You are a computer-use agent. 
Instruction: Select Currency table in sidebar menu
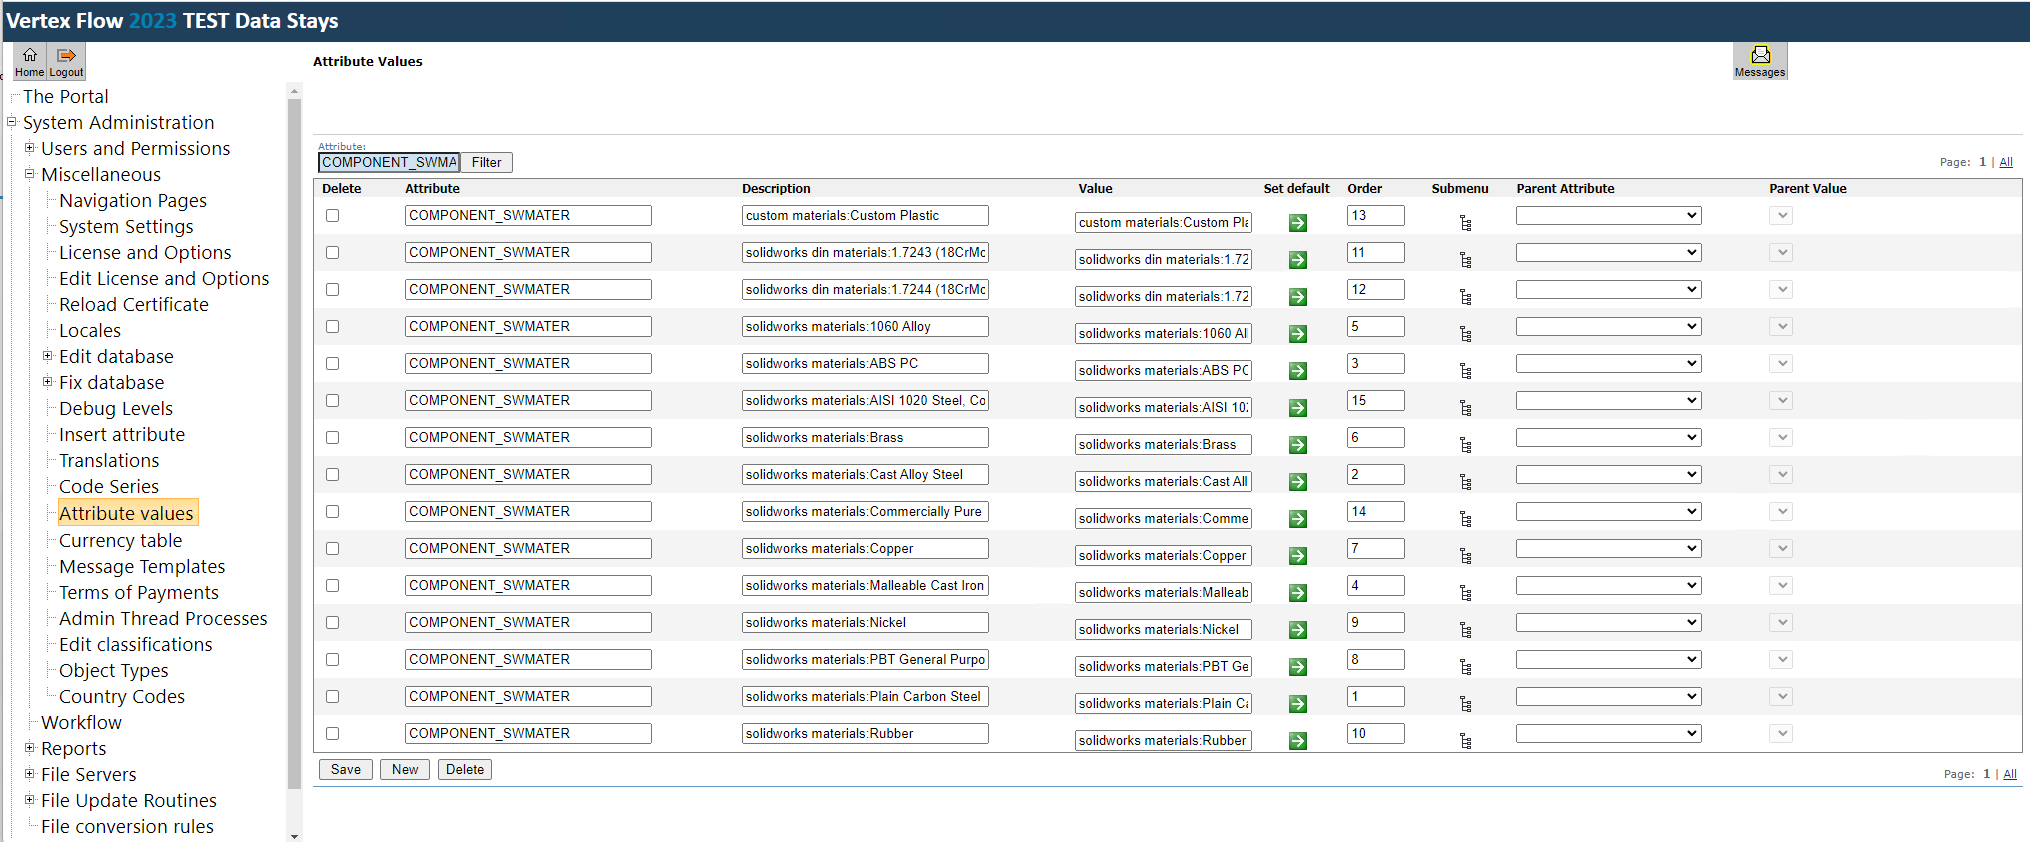[x=120, y=541]
